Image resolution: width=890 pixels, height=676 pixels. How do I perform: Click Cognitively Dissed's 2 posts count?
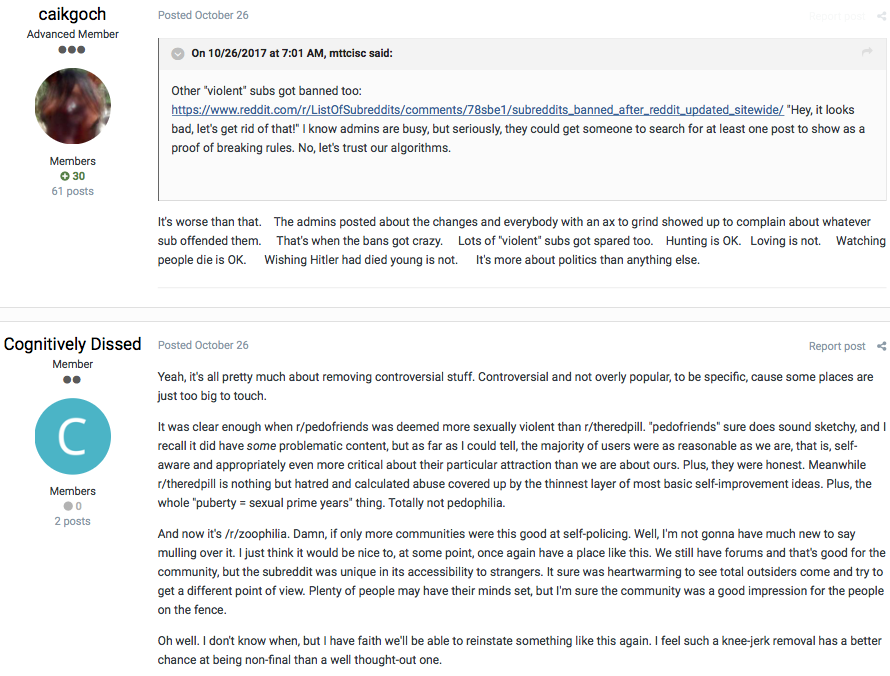click(x=73, y=521)
